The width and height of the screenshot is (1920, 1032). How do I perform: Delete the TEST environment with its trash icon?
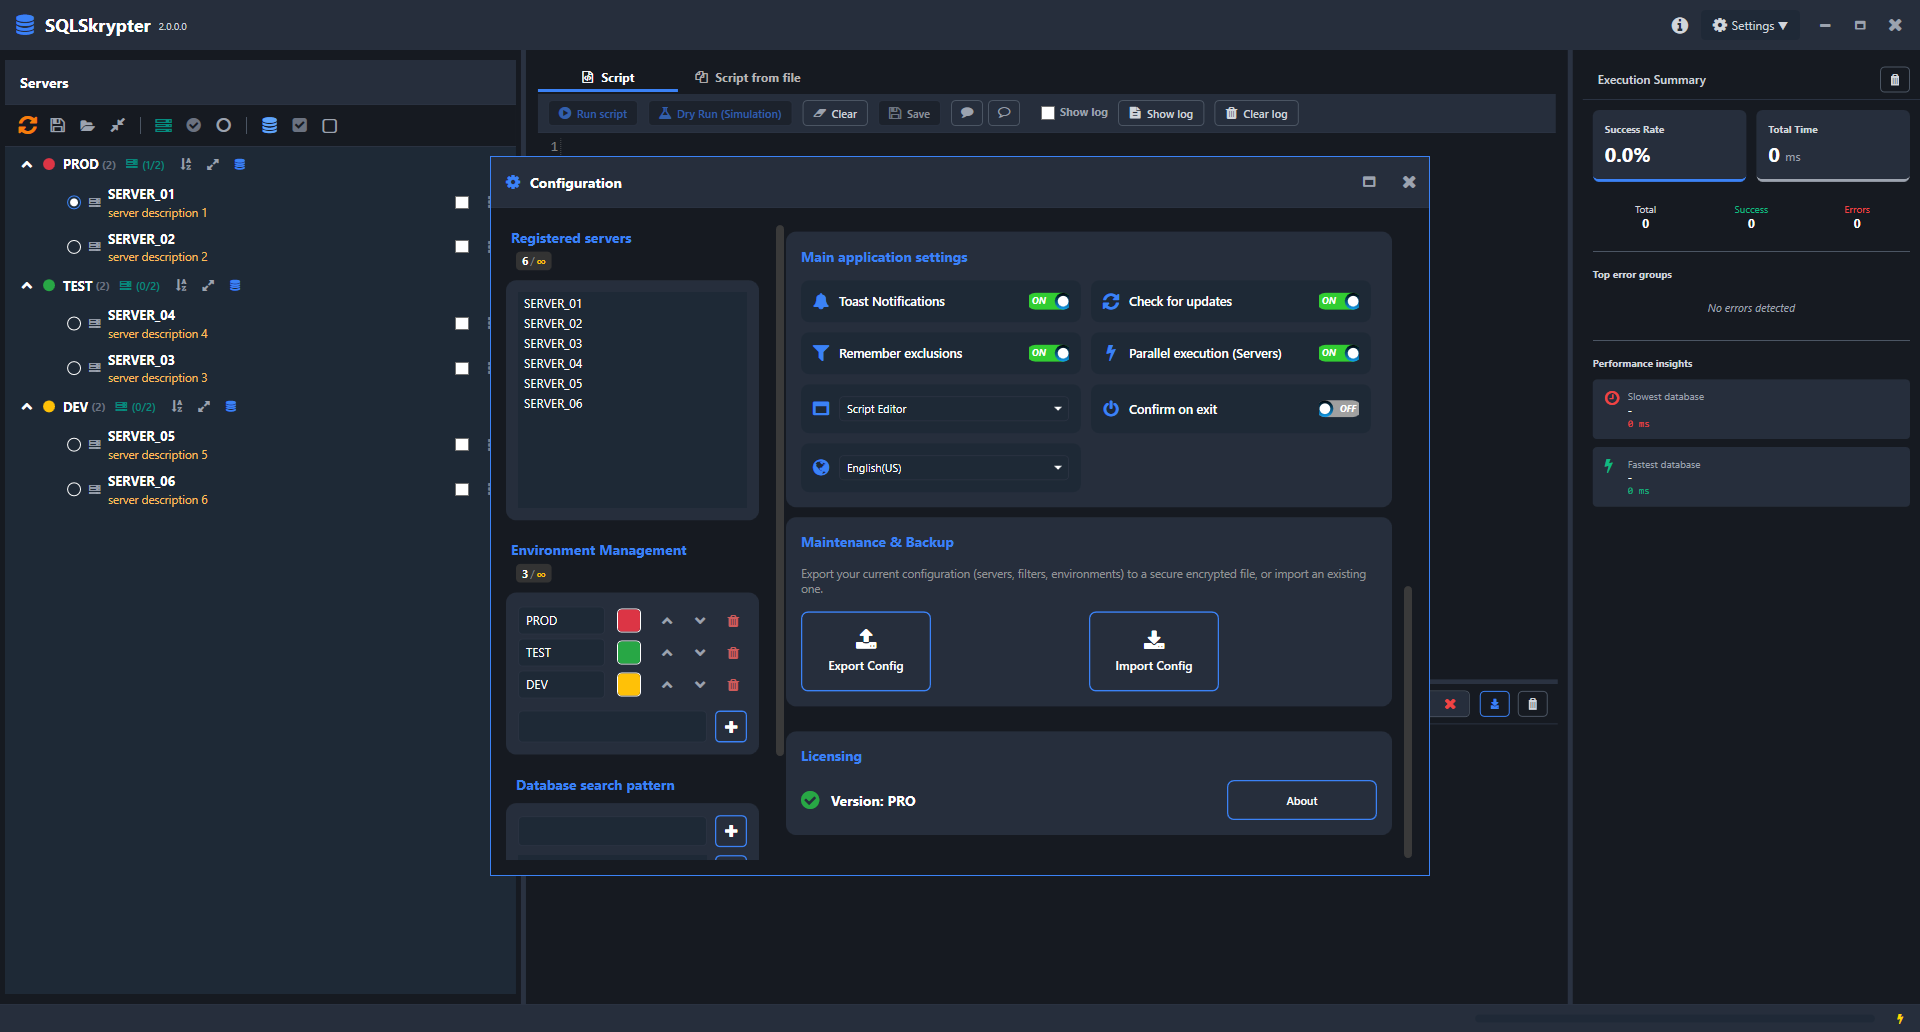pyautogui.click(x=733, y=653)
